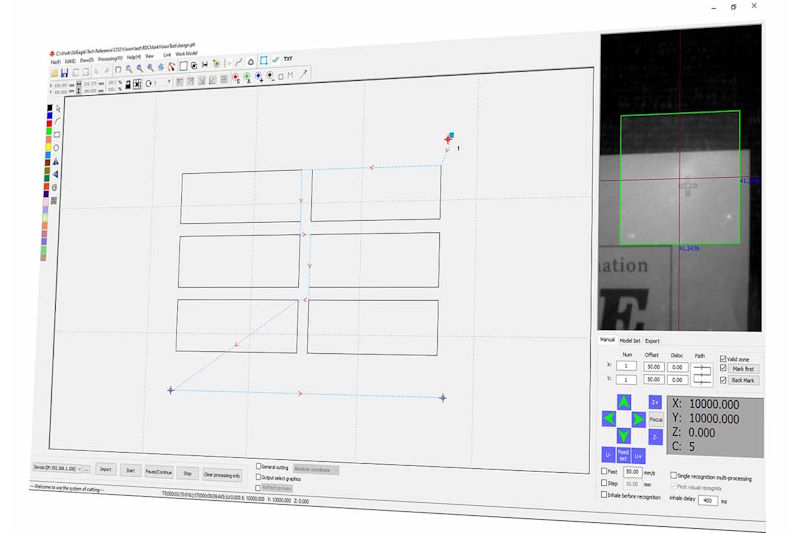Open the Processing menu
The image size is (800, 533).
click(111, 60)
